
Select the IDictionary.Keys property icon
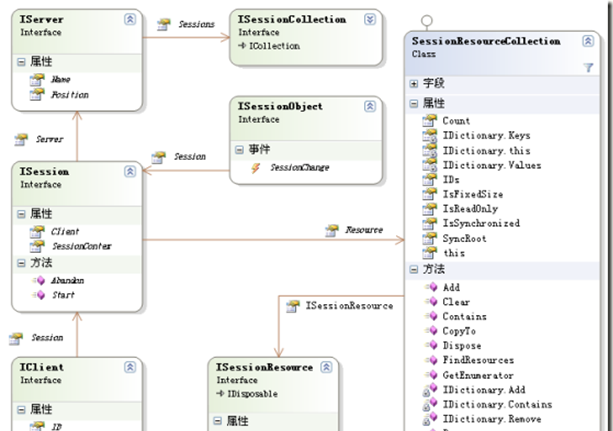click(x=430, y=136)
